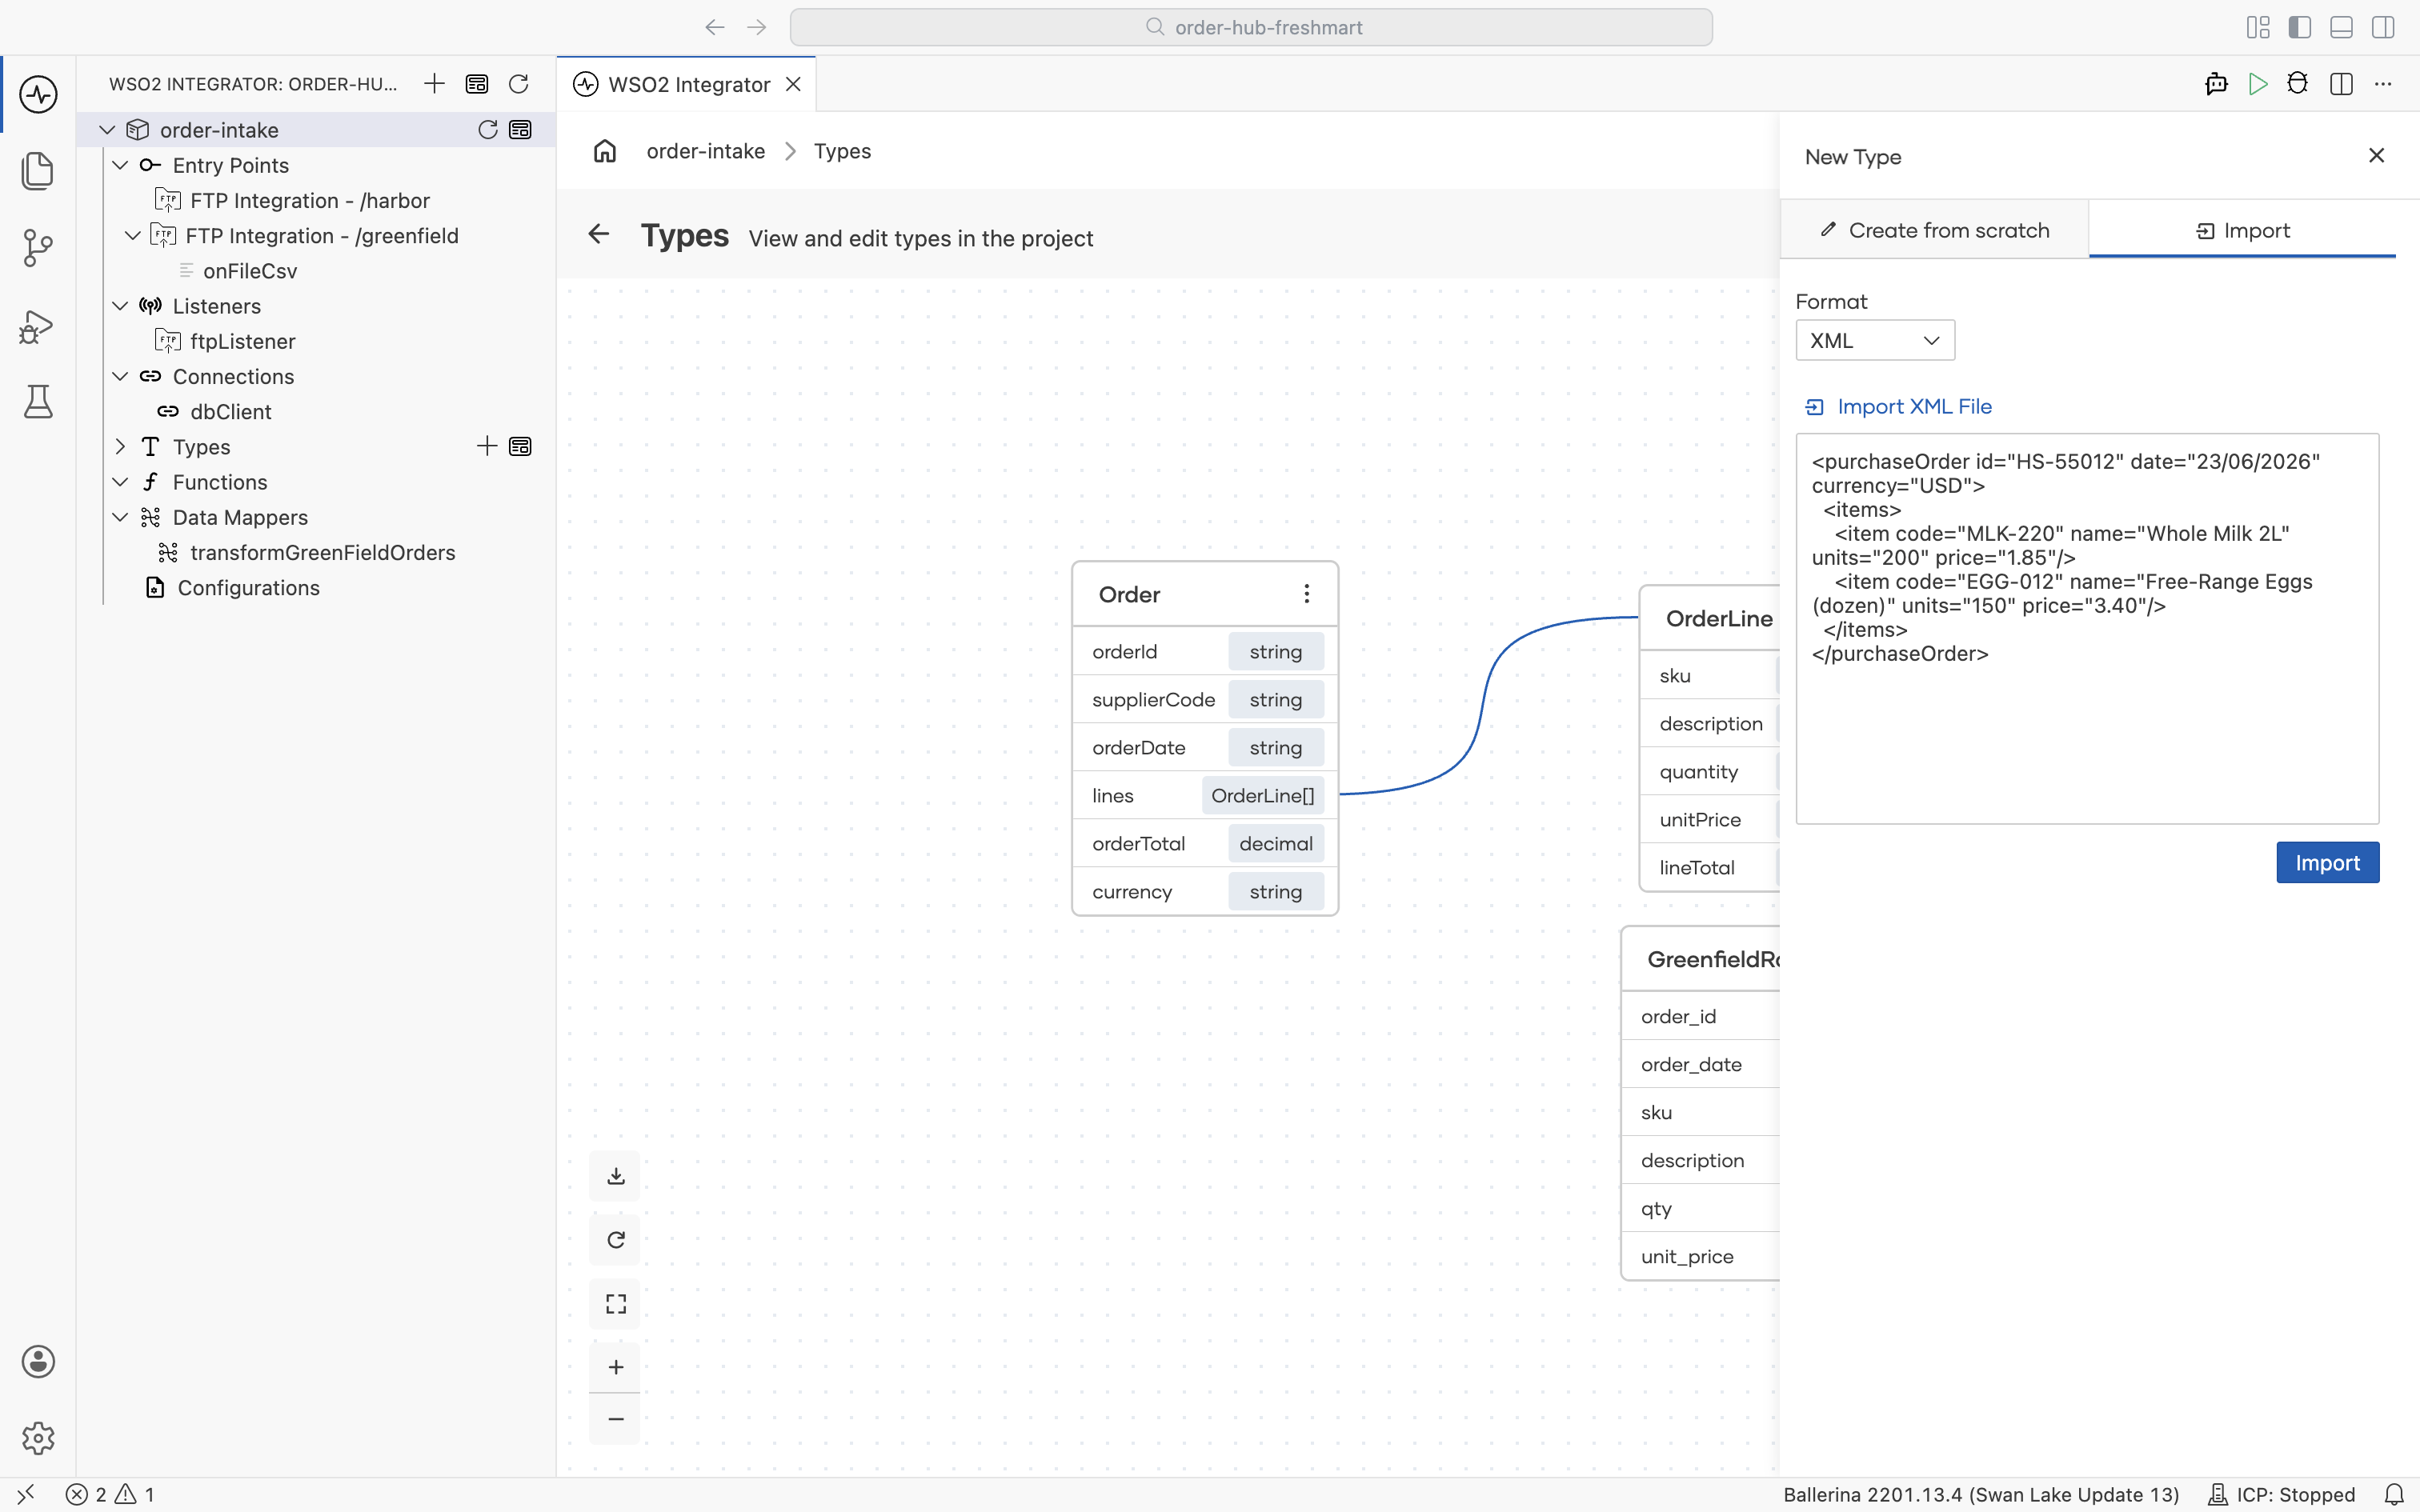
Task: Collapse the Listeners section
Action: pos(120,306)
